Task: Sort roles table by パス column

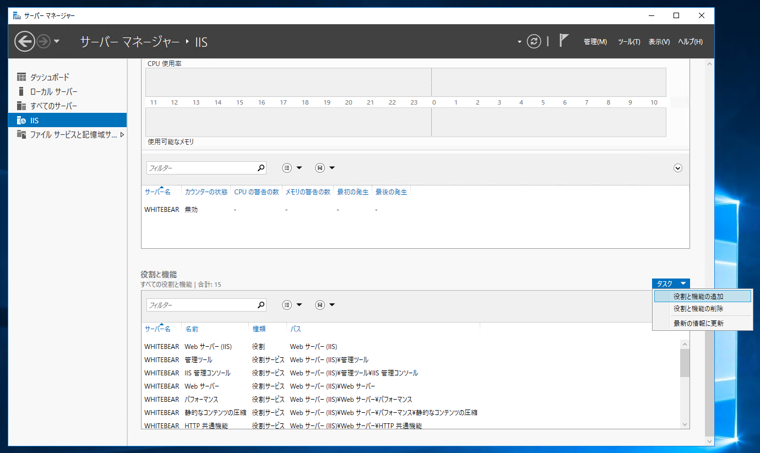Action: pyautogui.click(x=296, y=329)
